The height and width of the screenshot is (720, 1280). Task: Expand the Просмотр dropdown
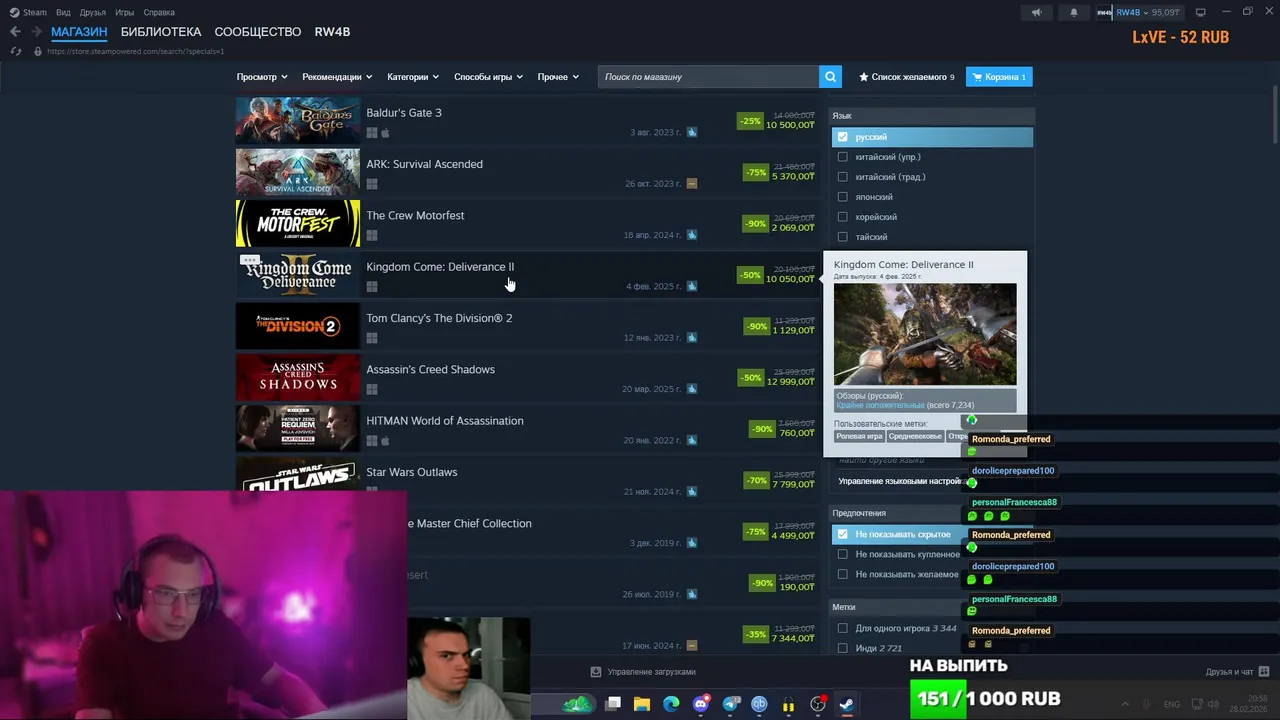click(x=262, y=77)
